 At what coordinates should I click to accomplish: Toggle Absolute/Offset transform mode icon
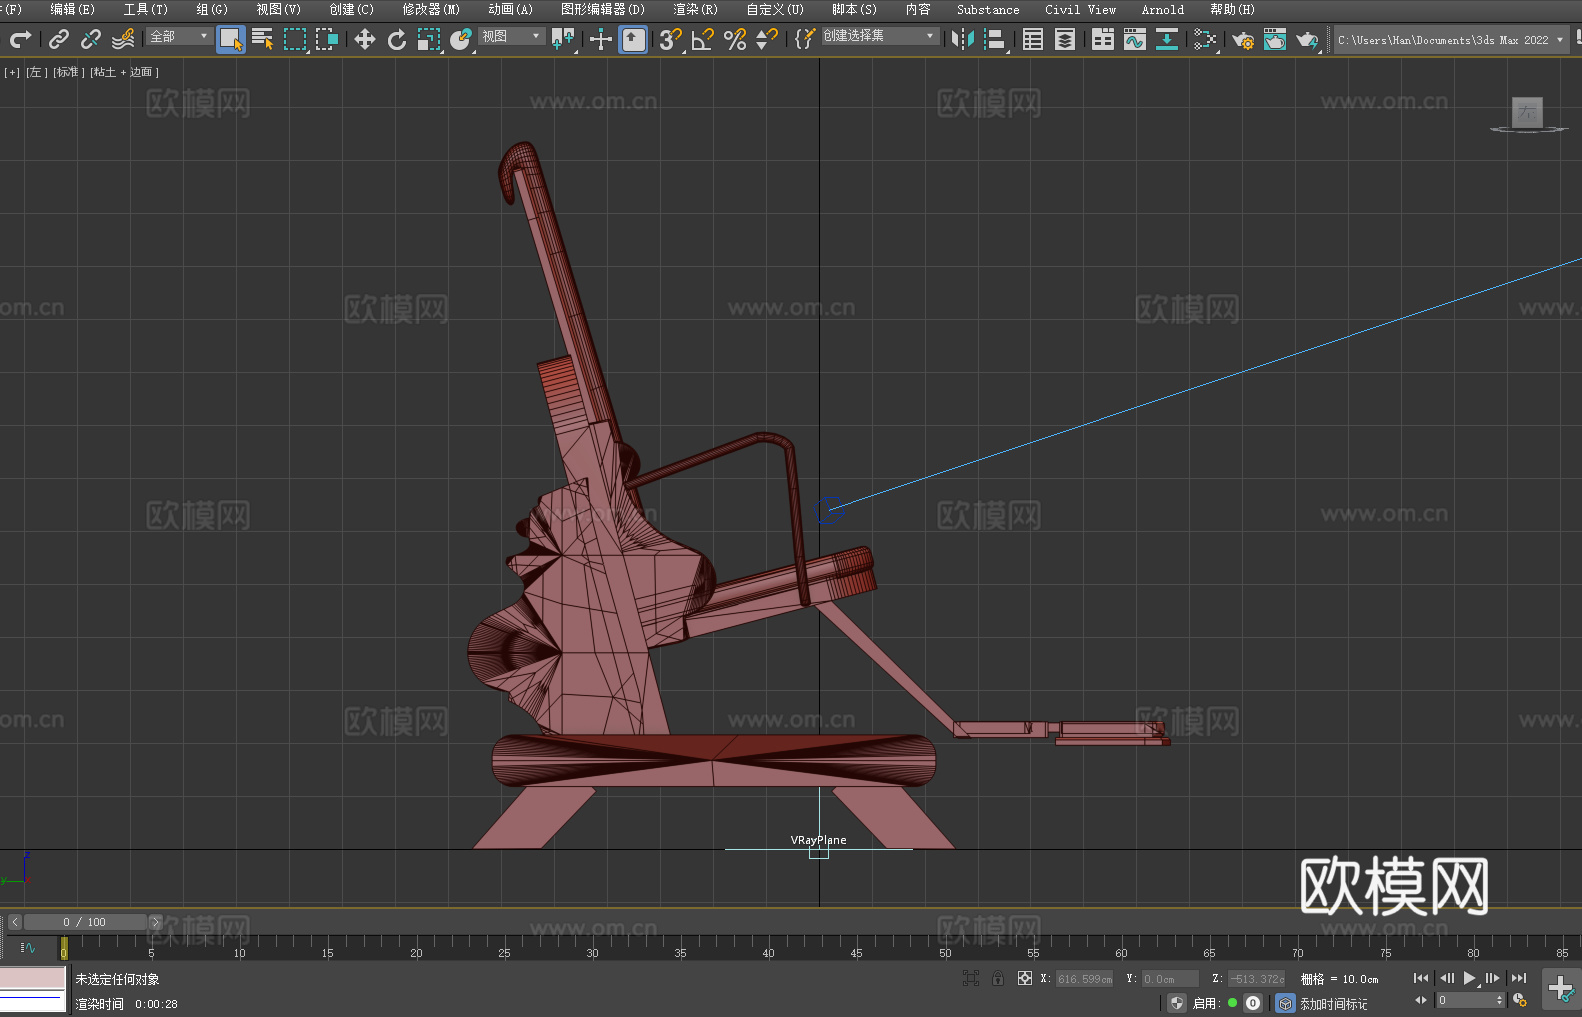(x=1024, y=978)
